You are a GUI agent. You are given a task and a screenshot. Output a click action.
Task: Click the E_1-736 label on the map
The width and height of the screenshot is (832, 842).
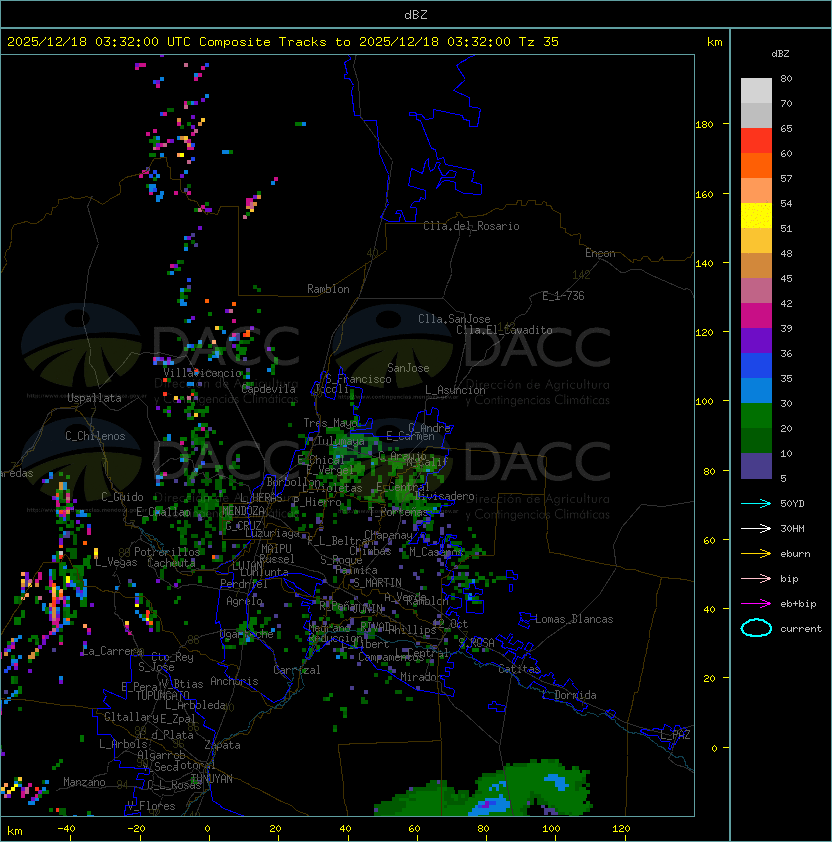[x=563, y=295]
